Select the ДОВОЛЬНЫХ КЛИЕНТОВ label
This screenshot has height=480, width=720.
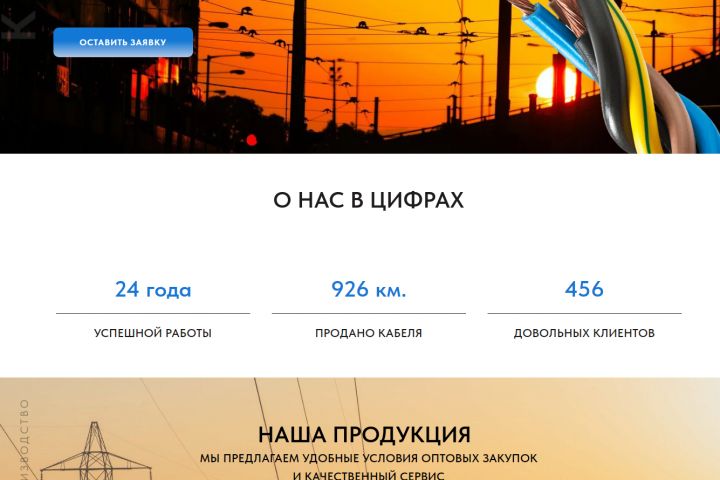584,333
